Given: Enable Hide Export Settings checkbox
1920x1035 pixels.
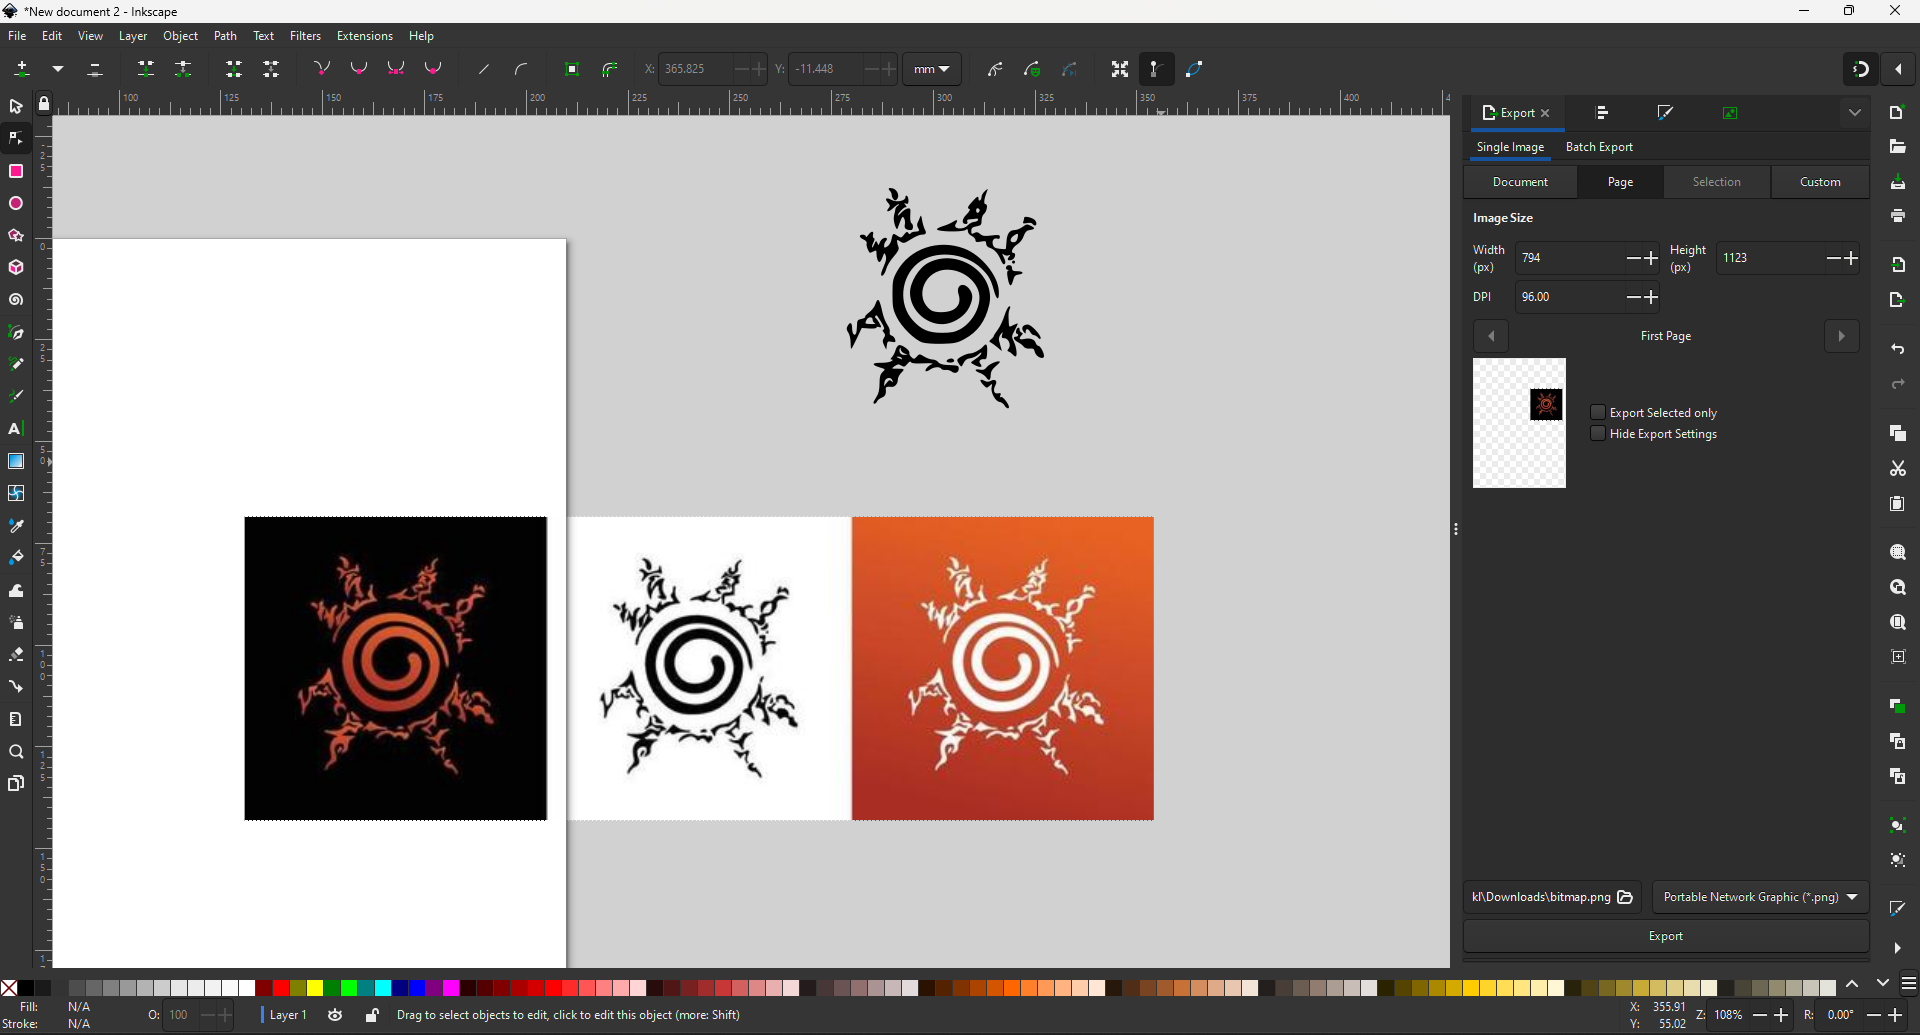Looking at the screenshot, I should 1598,433.
